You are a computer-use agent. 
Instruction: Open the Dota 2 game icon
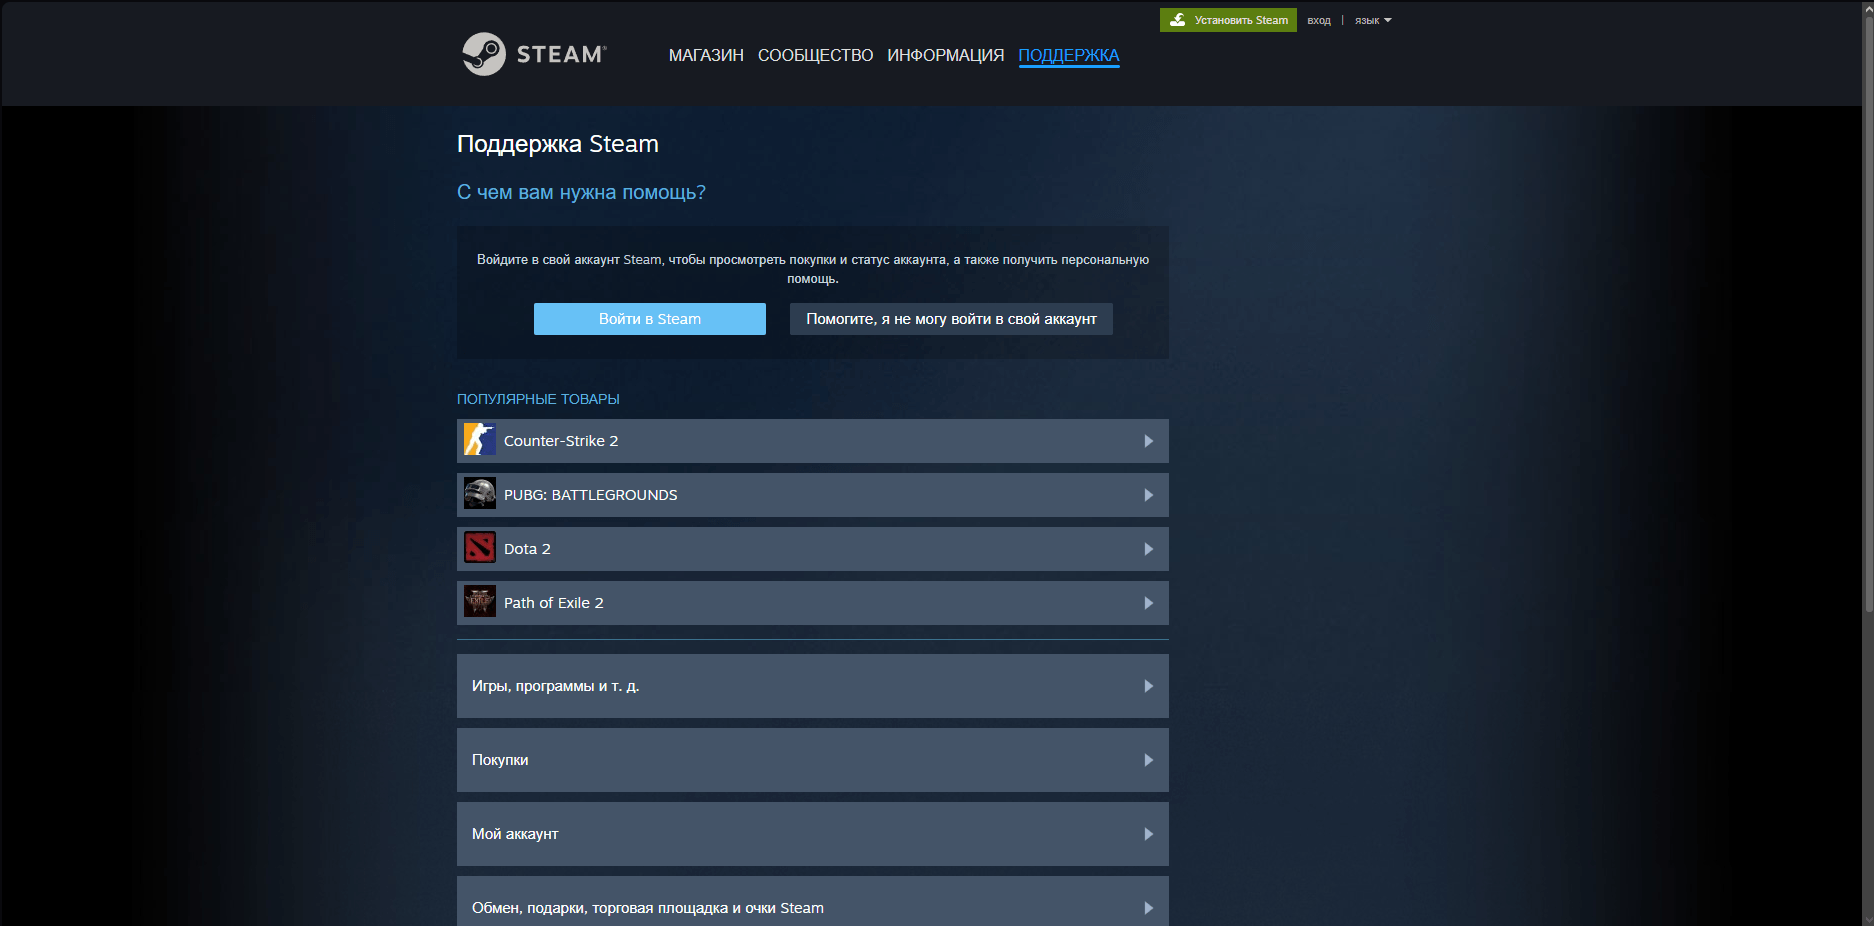(480, 548)
